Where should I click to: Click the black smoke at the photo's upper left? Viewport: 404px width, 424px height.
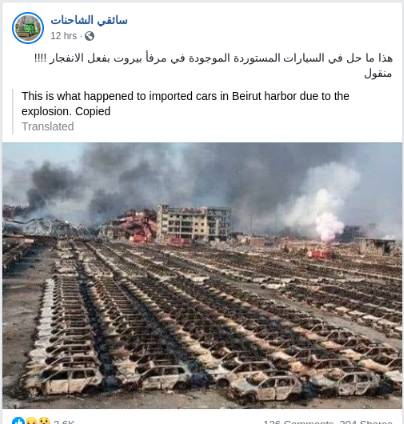(x=50, y=185)
